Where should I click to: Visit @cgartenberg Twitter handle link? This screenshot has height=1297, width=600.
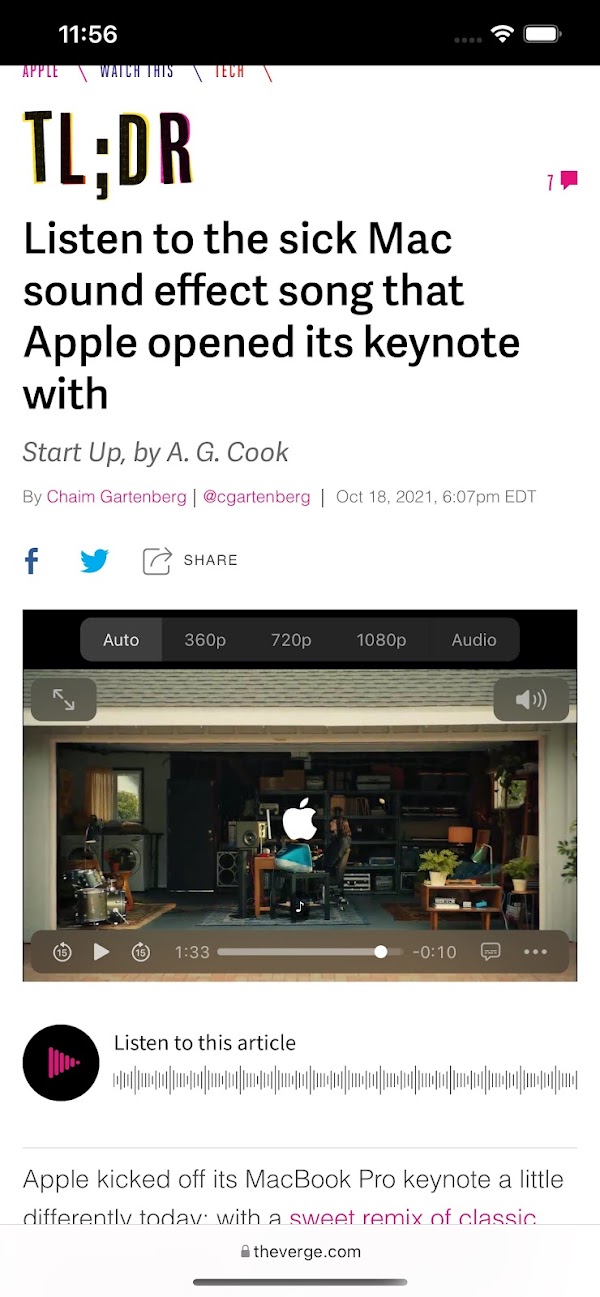(x=257, y=497)
